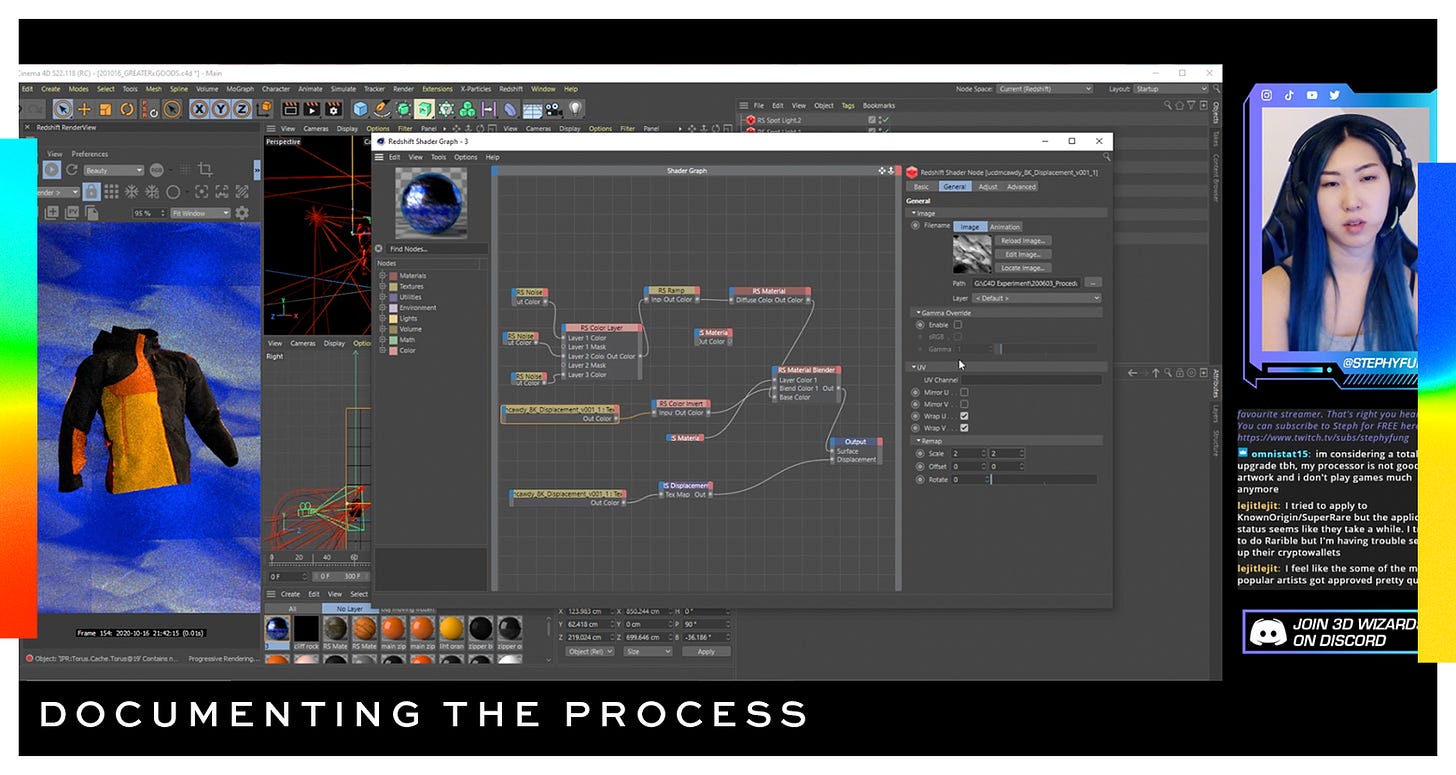Click the Coordinate System cube icon

(263, 109)
